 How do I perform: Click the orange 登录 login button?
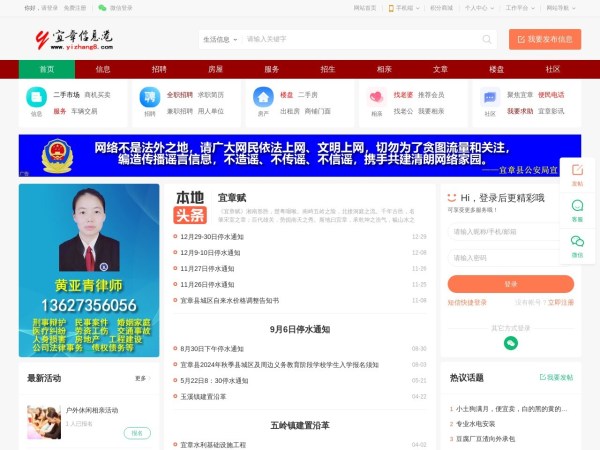510,283
